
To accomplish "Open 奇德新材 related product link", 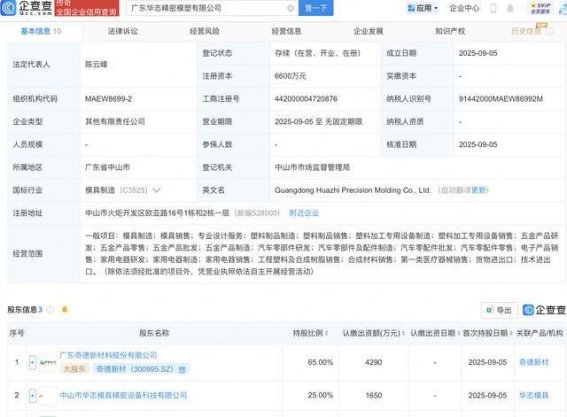I will 534,362.
